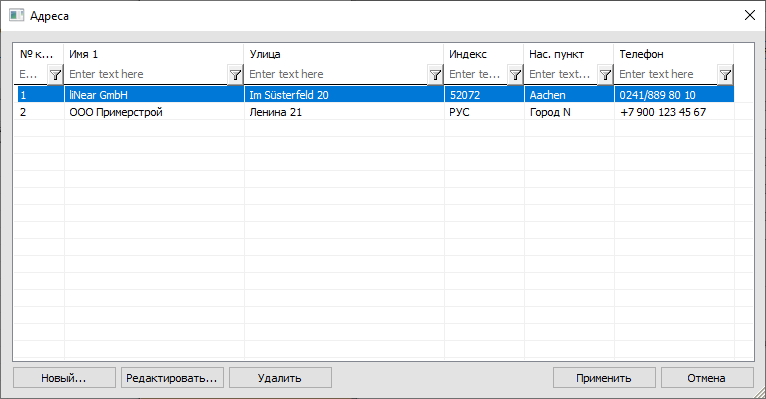Screen dimensions: 766x399
Task: Sort by the Улица column header
Action: click(x=344, y=54)
